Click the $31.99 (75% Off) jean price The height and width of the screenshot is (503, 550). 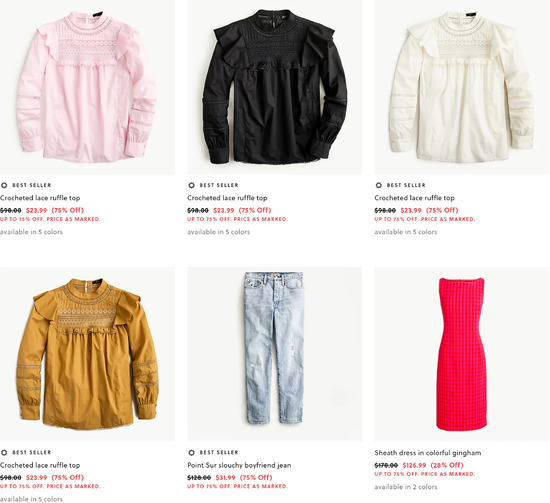[244, 477]
